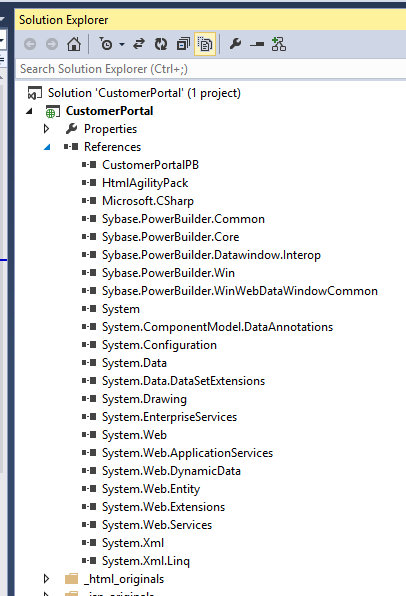Open the dropdown arrow next to clock icon
The image size is (406, 596).
click(x=122, y=44)
